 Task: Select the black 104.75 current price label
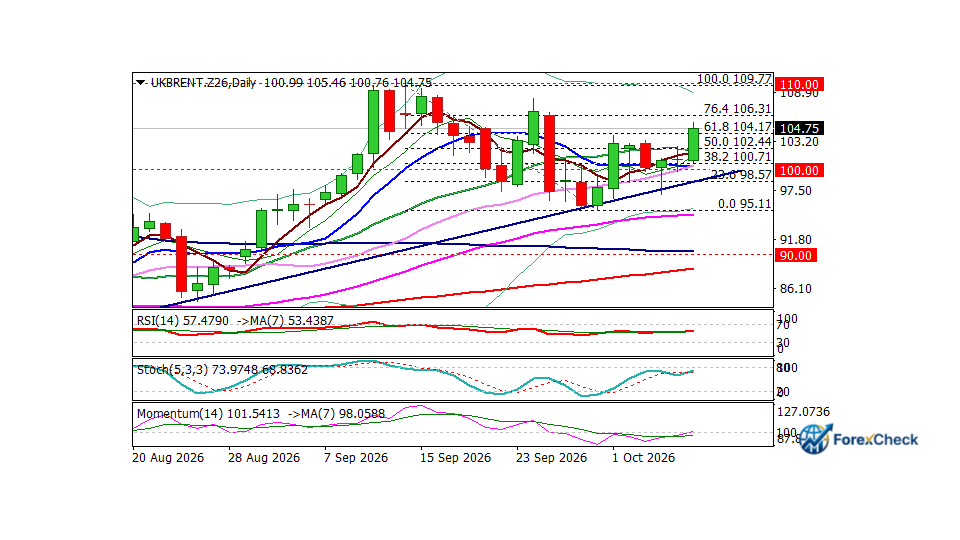[x=800, y=128]
